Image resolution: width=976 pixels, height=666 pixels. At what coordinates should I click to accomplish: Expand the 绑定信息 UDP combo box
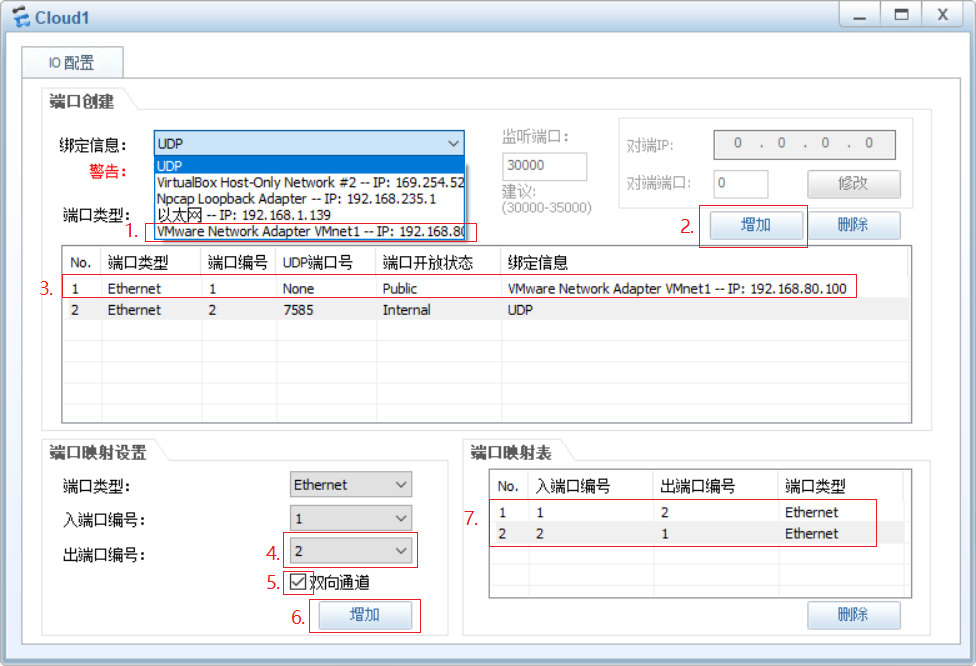309,144
